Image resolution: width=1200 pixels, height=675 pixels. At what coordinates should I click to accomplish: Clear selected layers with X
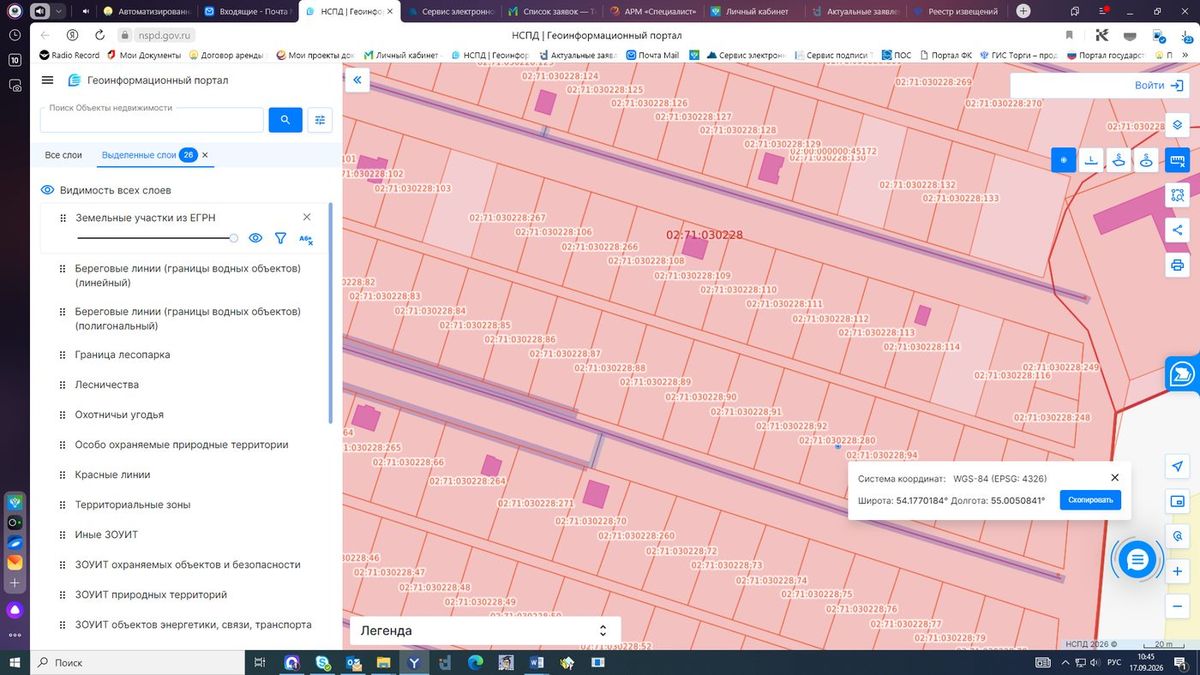click(205, 155)
